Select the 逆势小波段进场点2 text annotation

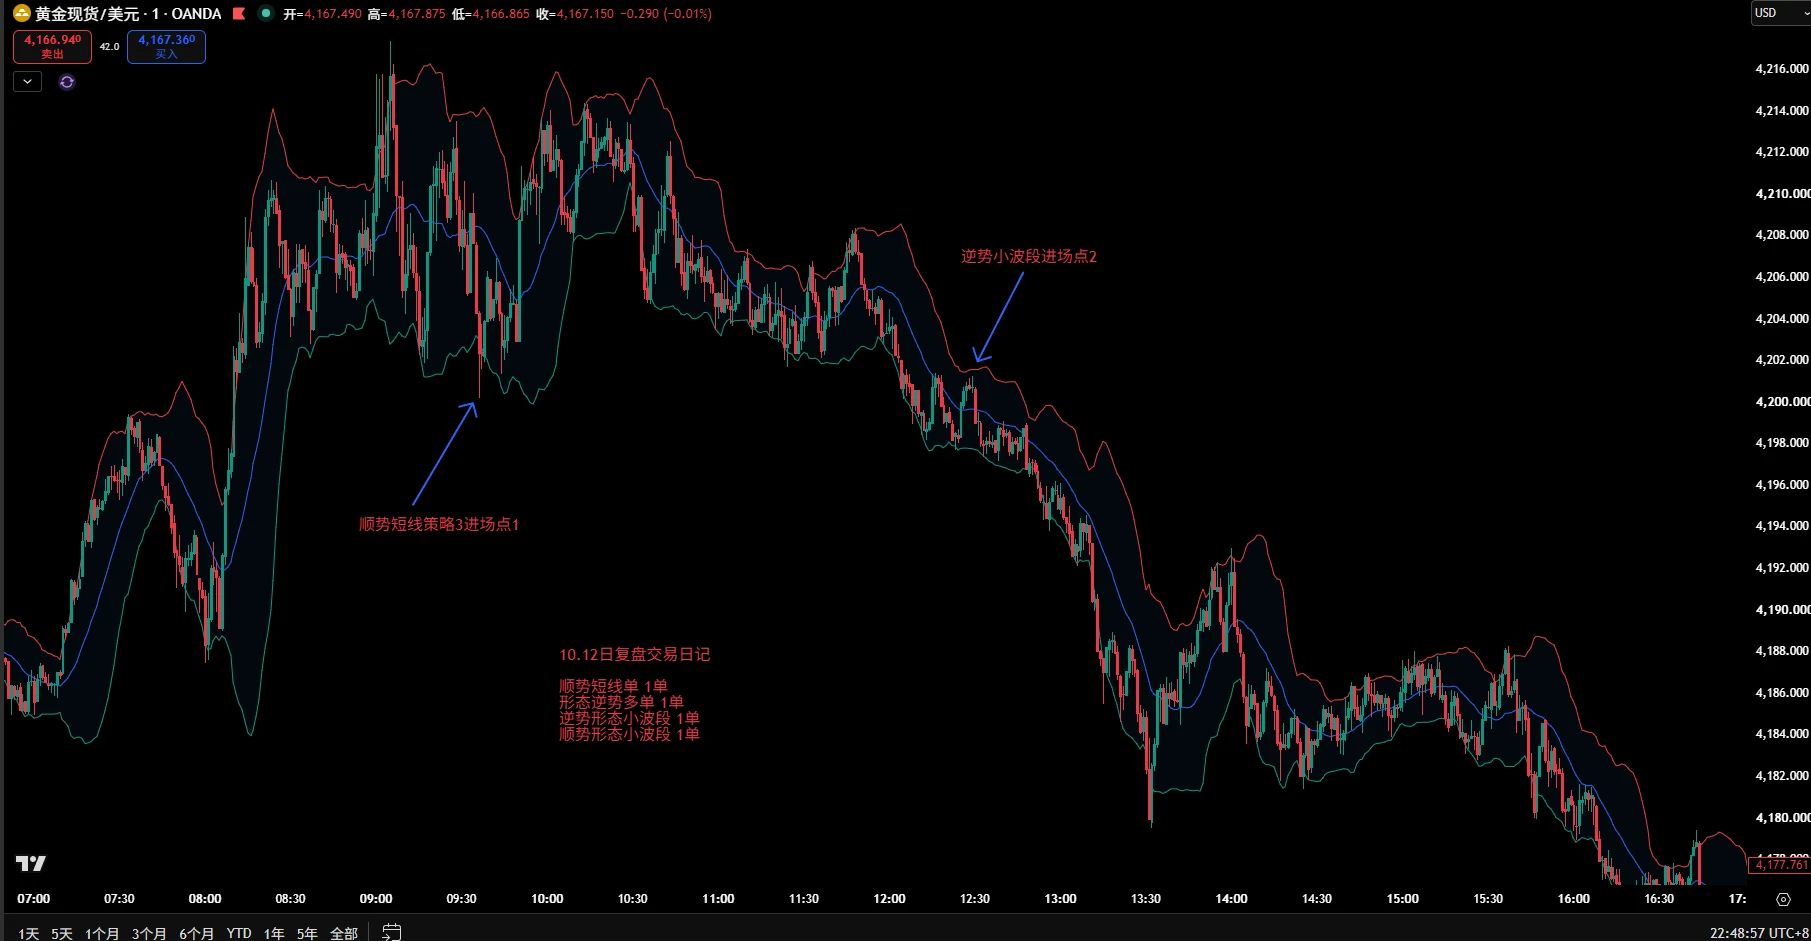[x=1029, y=256]
